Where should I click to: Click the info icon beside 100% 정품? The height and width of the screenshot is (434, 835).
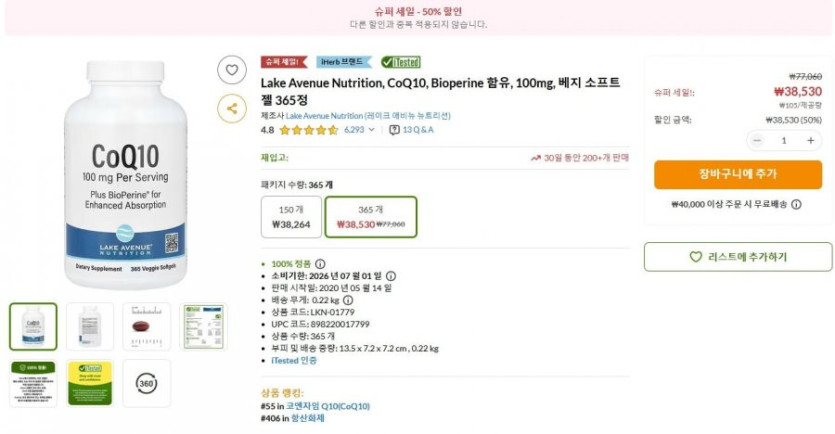320,264
